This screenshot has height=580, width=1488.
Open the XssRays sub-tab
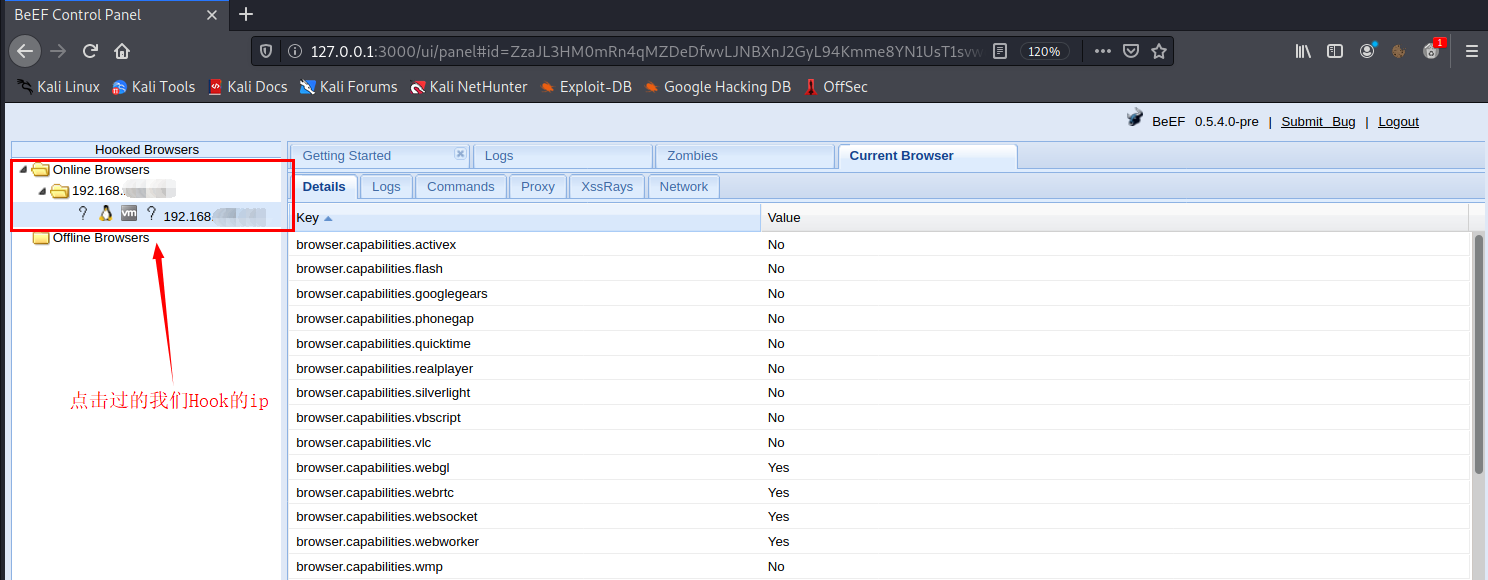coord(607,187)
